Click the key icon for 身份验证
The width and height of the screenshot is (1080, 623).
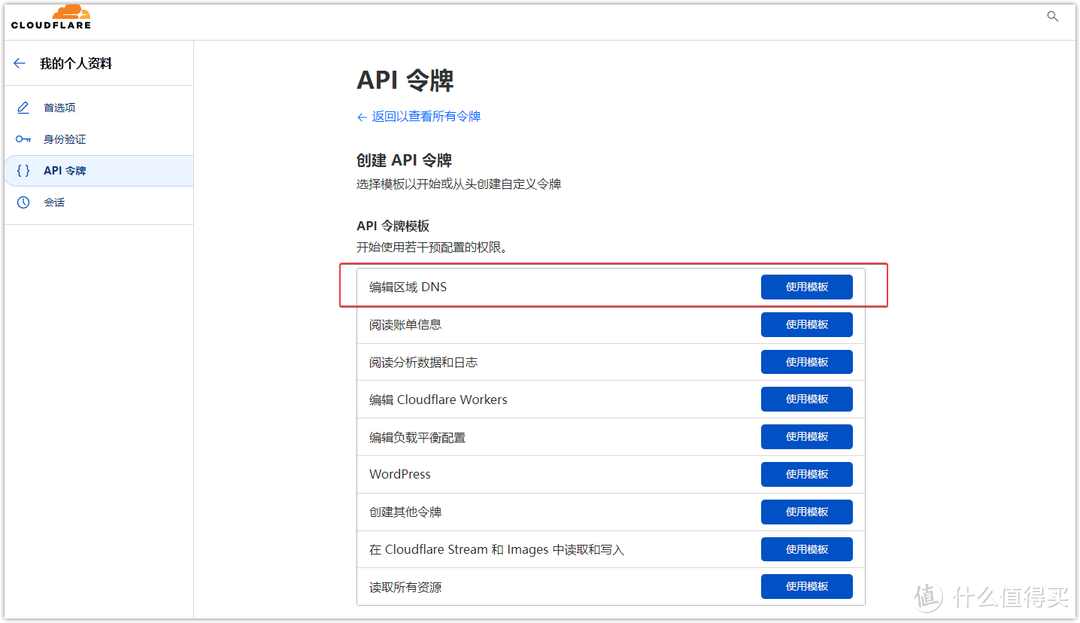(23, 139)
